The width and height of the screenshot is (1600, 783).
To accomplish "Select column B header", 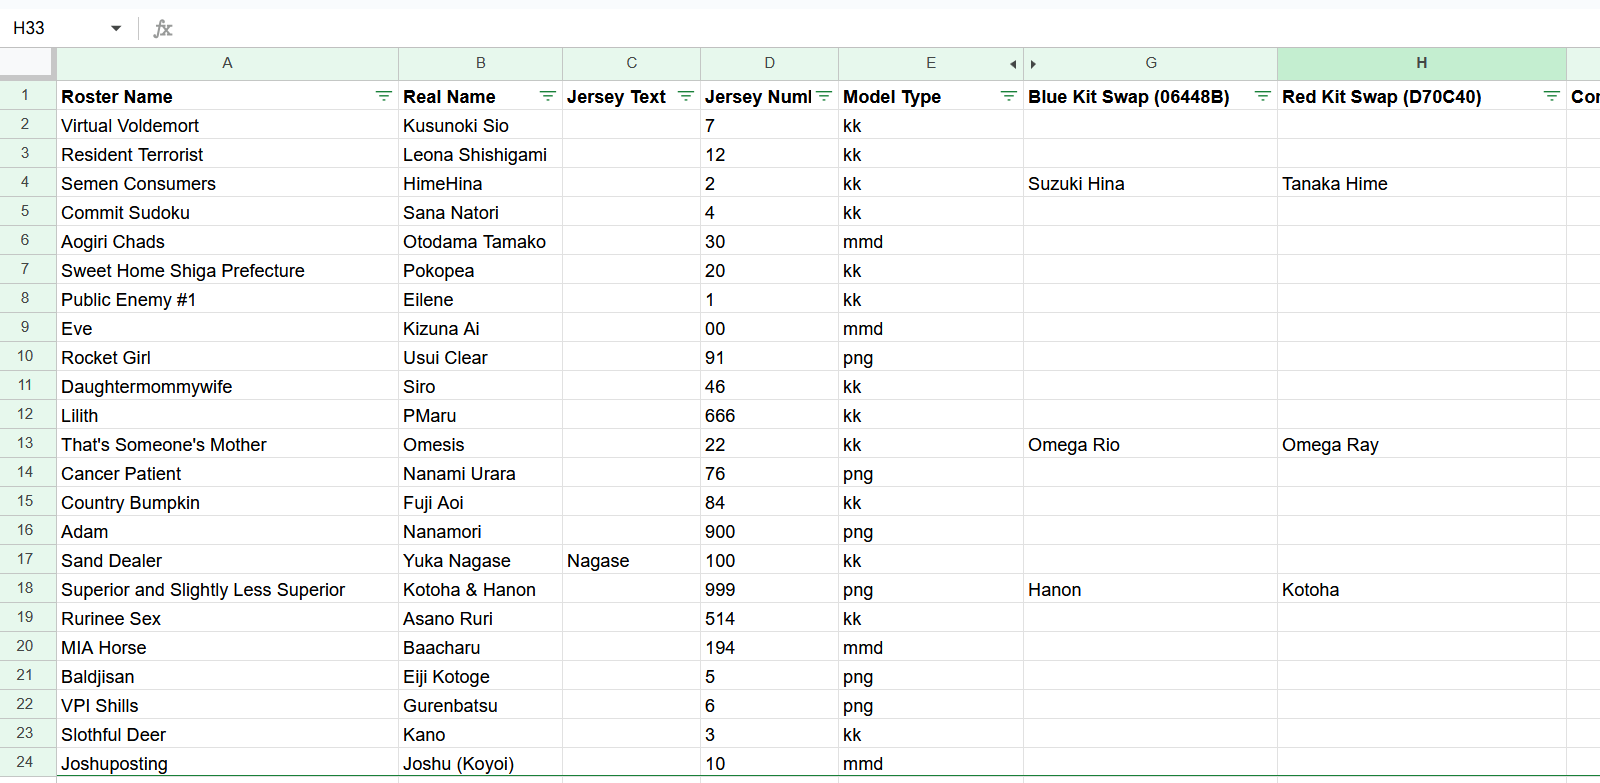I will coord(481,63).
